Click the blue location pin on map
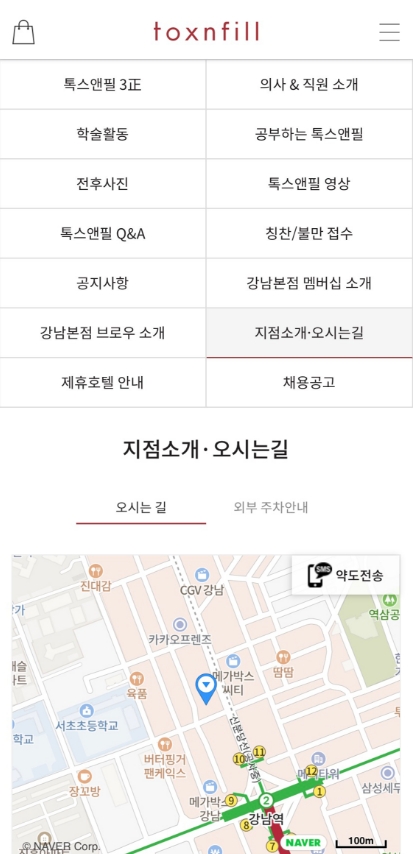The image size is (413, 854). [206, 688]
